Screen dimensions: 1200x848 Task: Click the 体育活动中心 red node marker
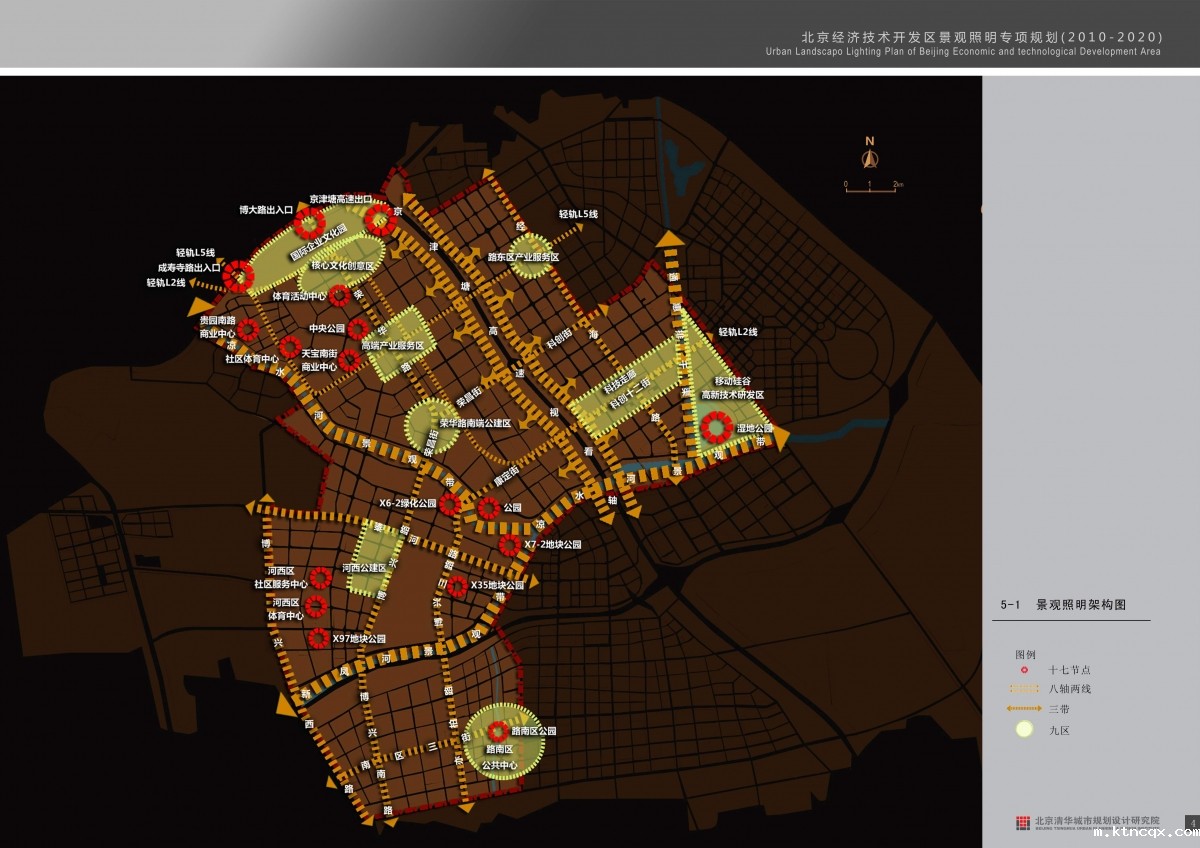click(339, 296)
